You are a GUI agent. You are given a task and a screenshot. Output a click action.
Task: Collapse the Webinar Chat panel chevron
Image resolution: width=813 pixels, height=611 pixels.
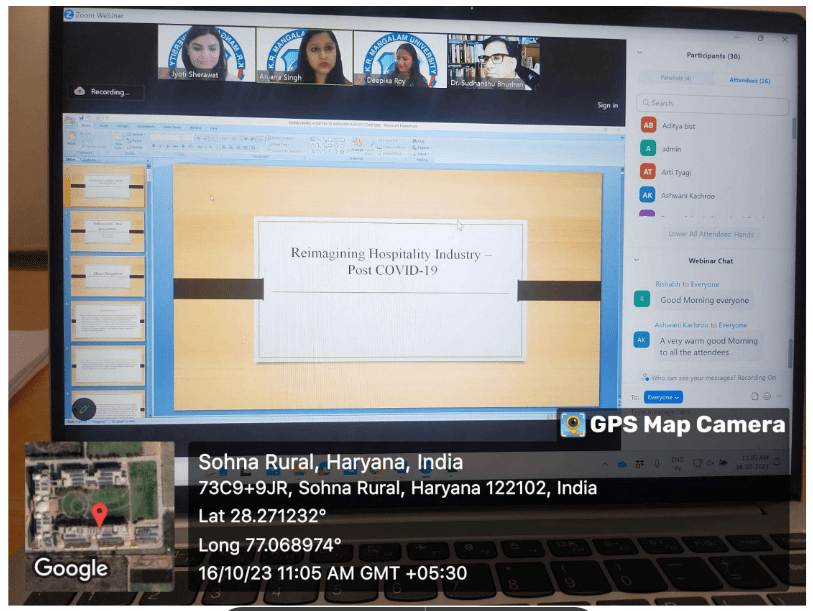(x=638, y=260)
